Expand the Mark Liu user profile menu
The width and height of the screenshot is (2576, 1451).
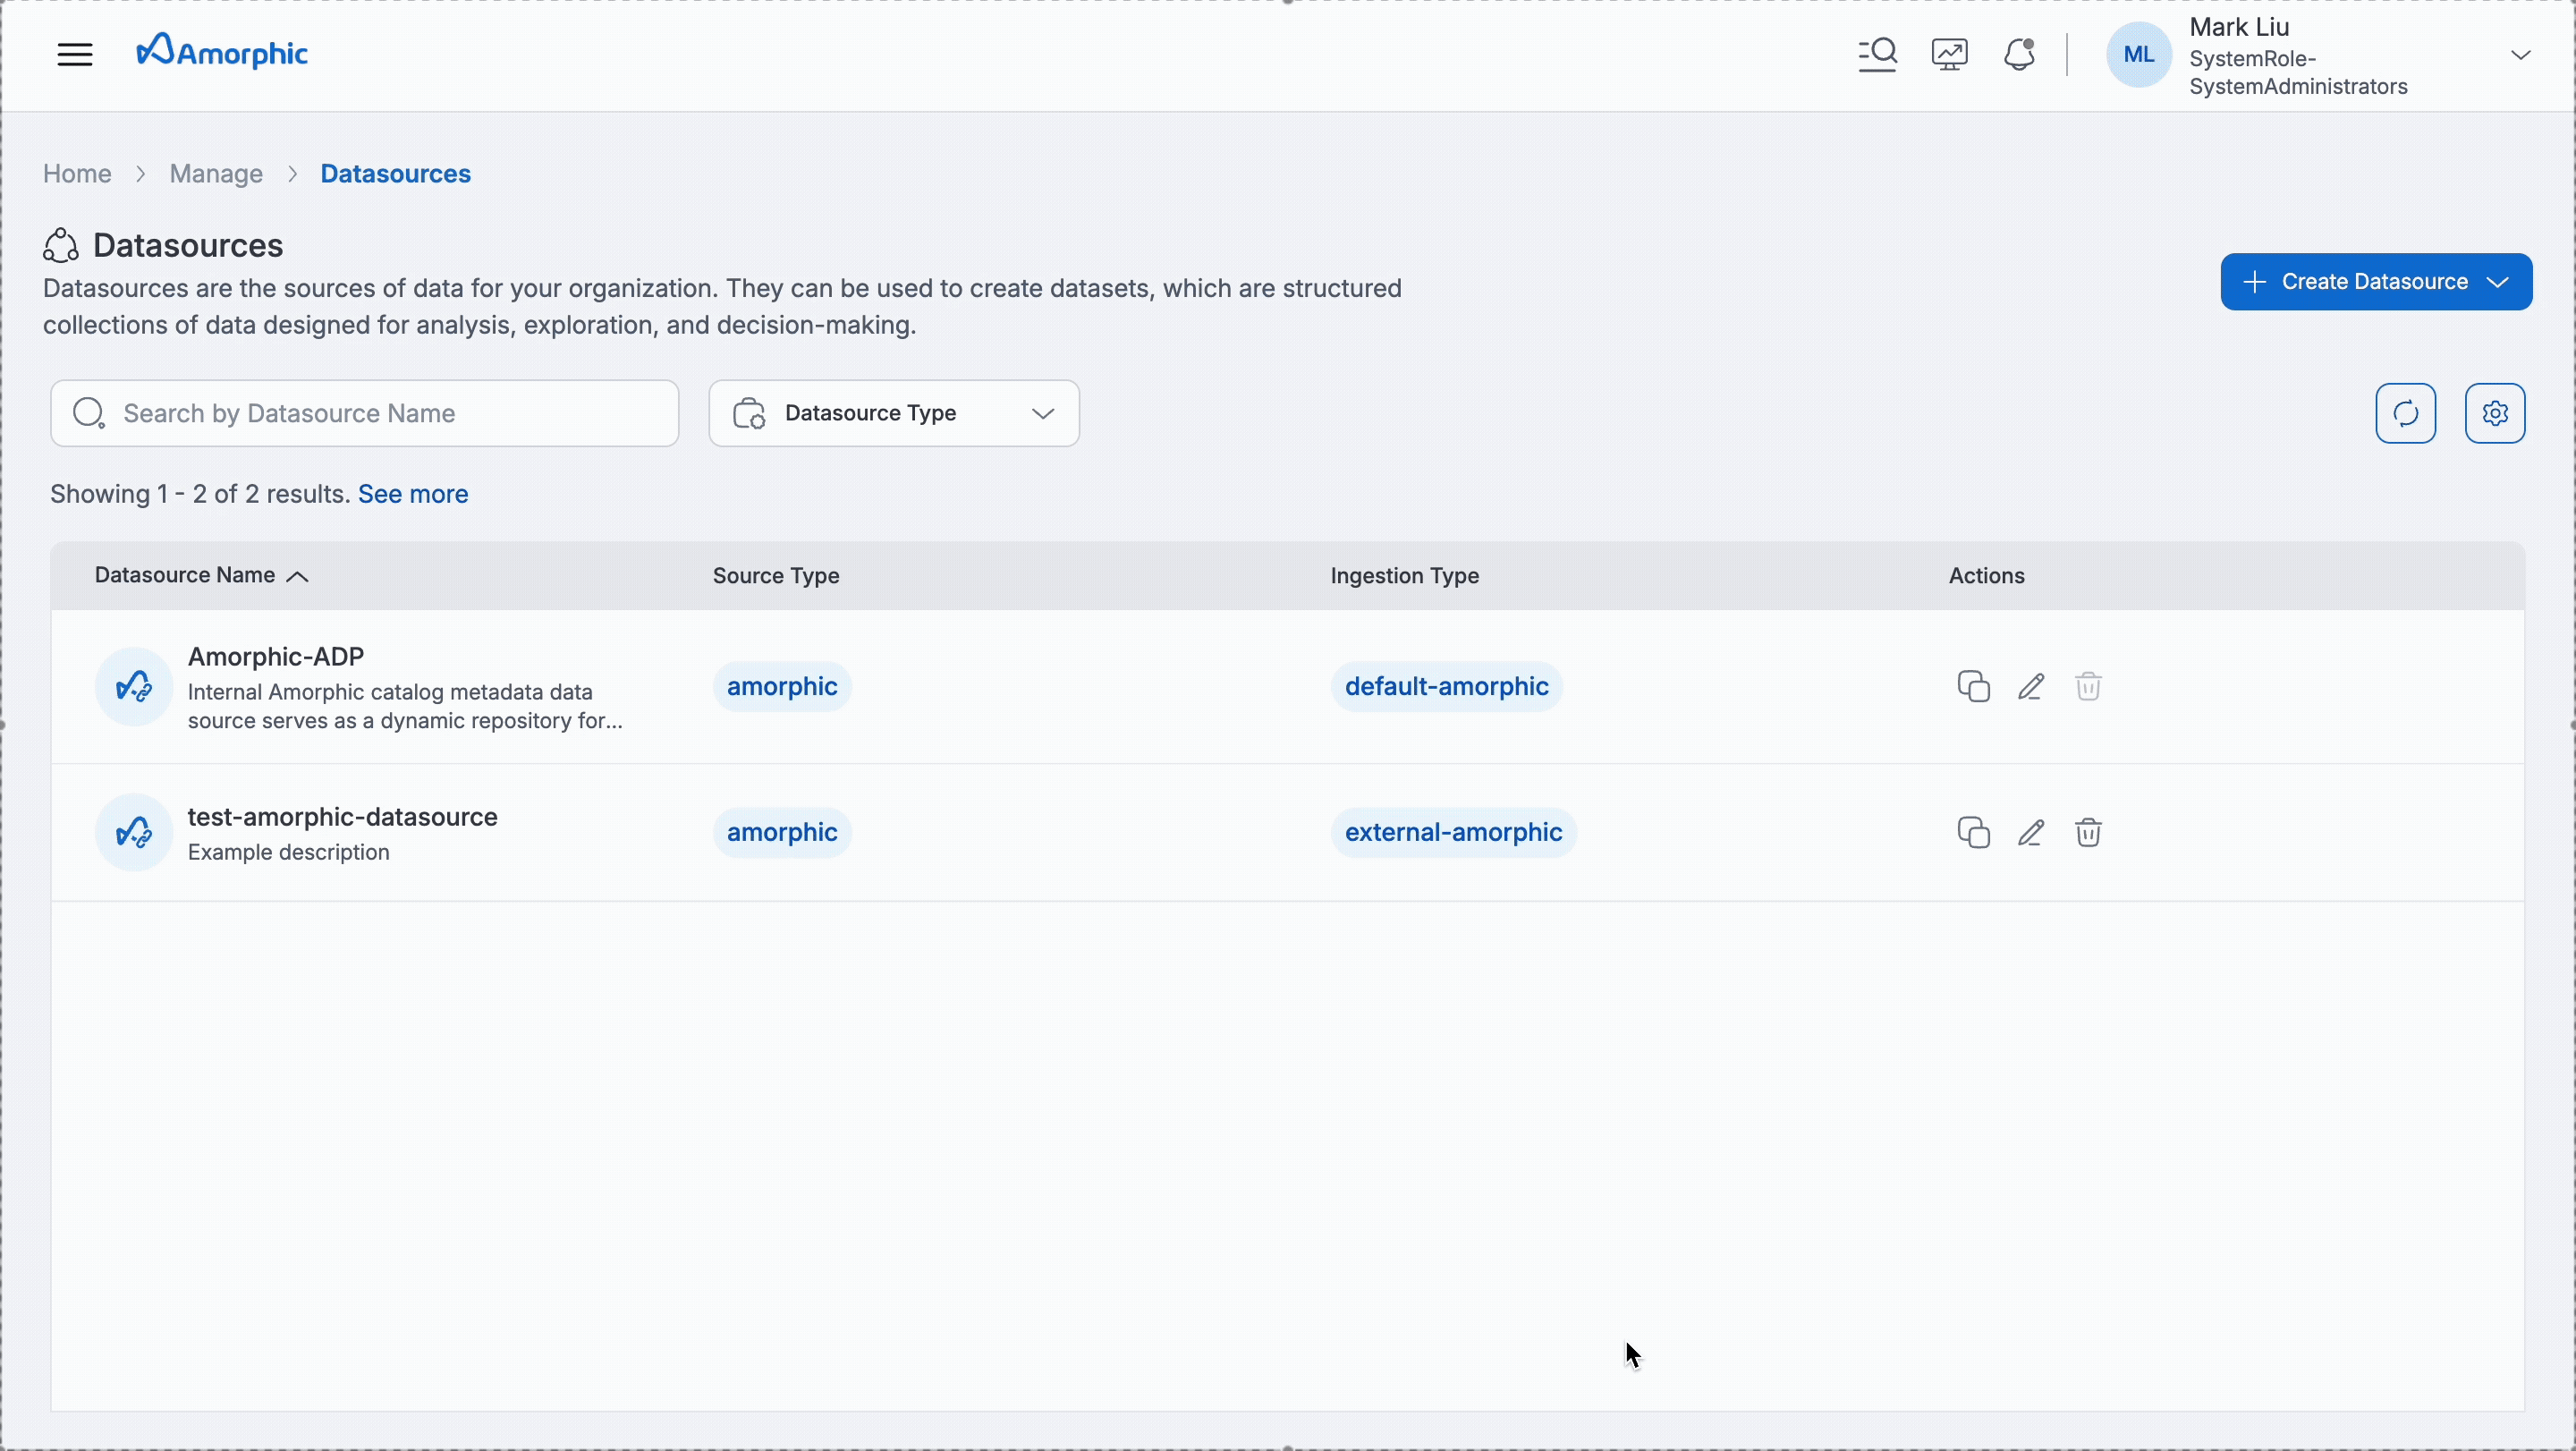2519,55
